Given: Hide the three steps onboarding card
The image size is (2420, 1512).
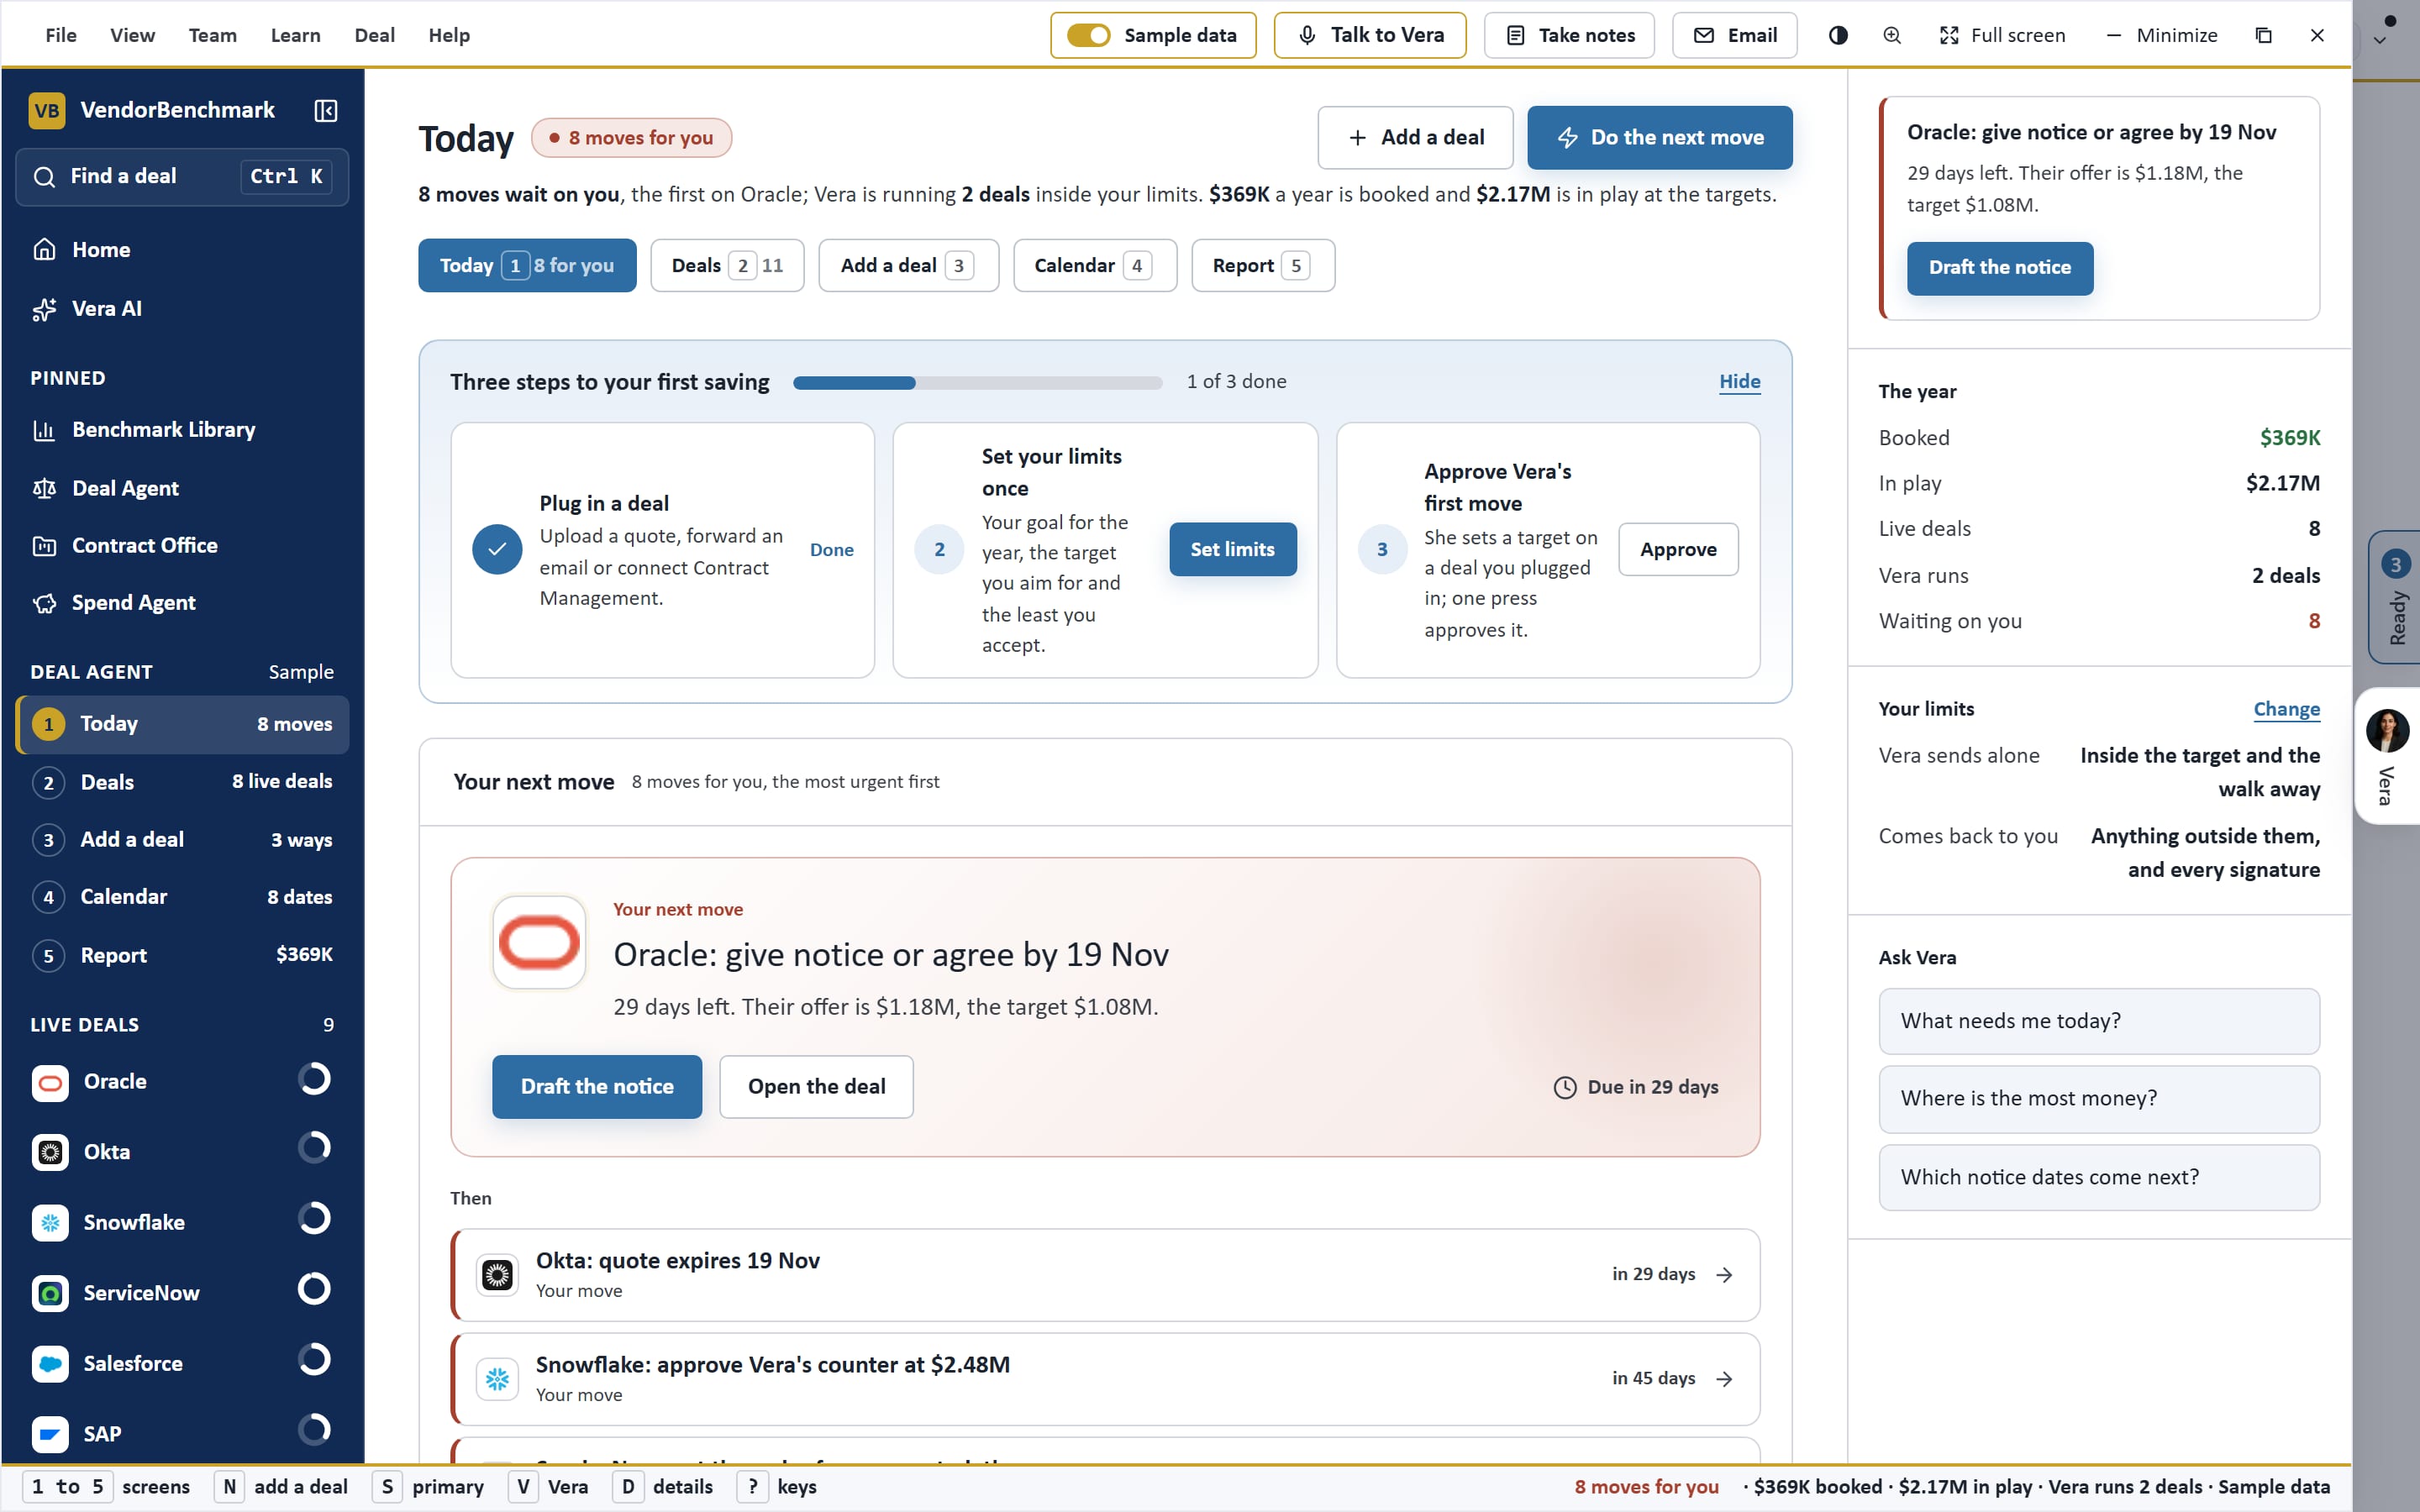Looking at the screenshot, I should (x=1739, y=381).
